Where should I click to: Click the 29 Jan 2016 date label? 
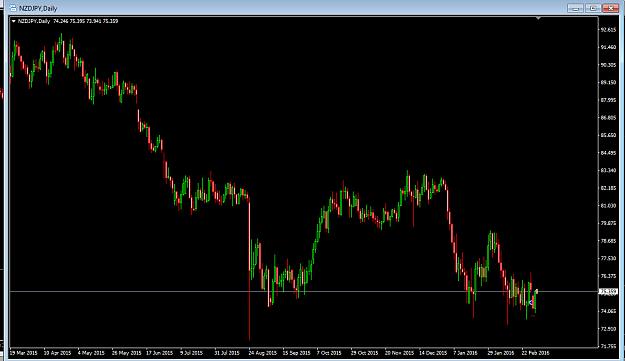pyautogui.click(x=501, y=353)
